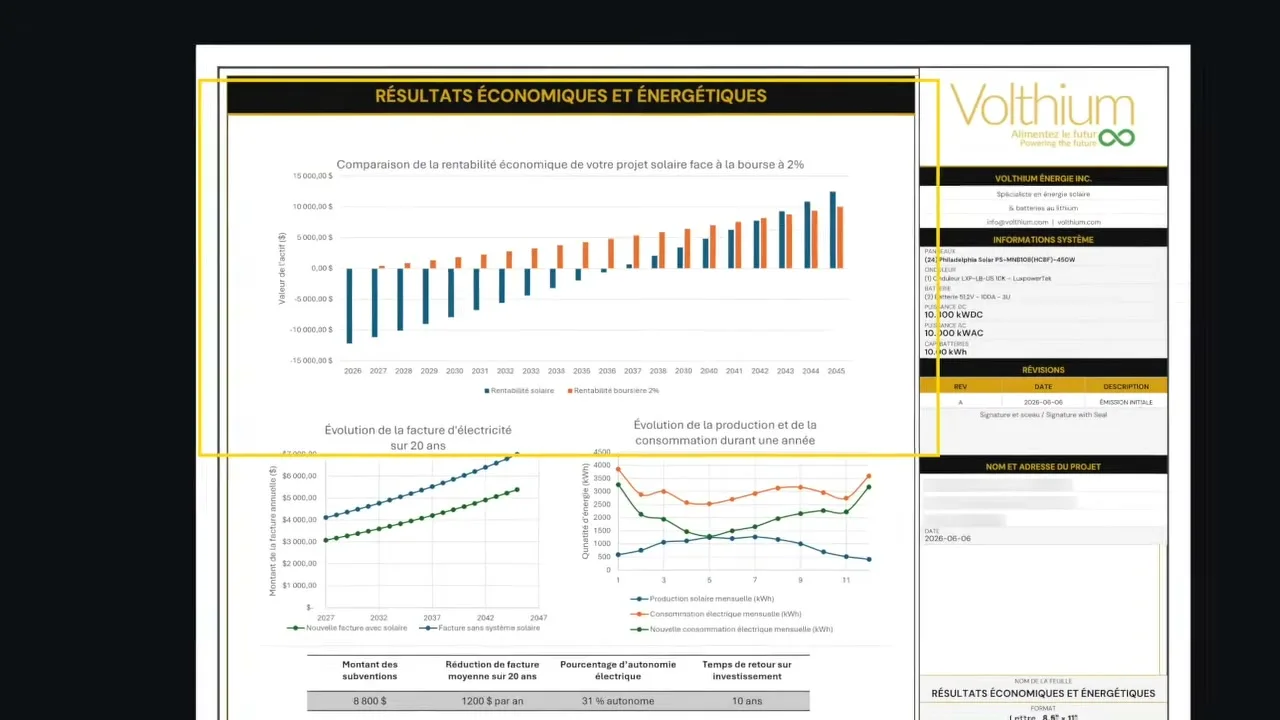Viewport: 1280px width, 720px height.
Task: Click the 'Rentabilité boursière 2%' legend entry
Action: pos(613,391)
